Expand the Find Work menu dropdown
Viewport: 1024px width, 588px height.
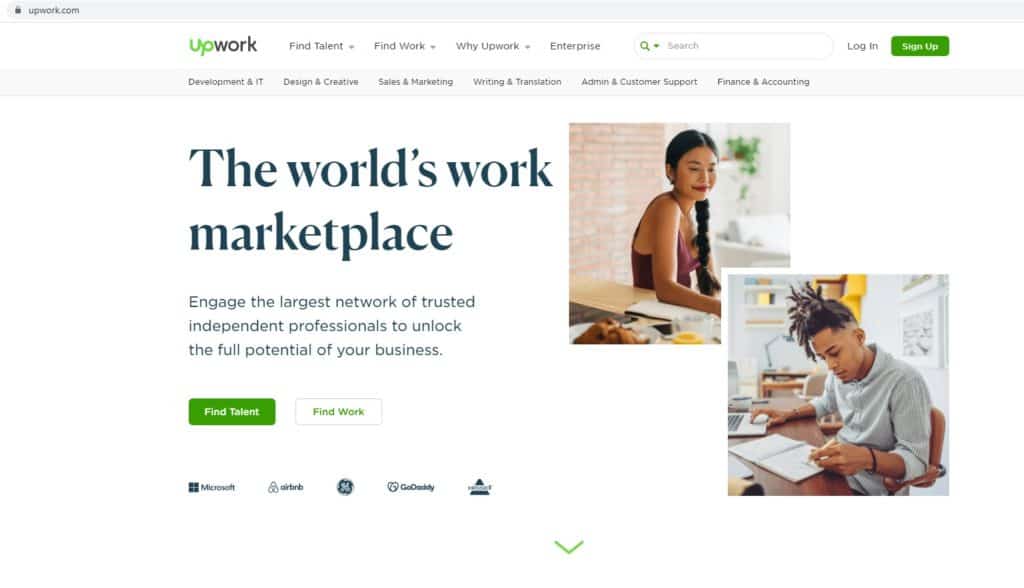coord(404,46)
